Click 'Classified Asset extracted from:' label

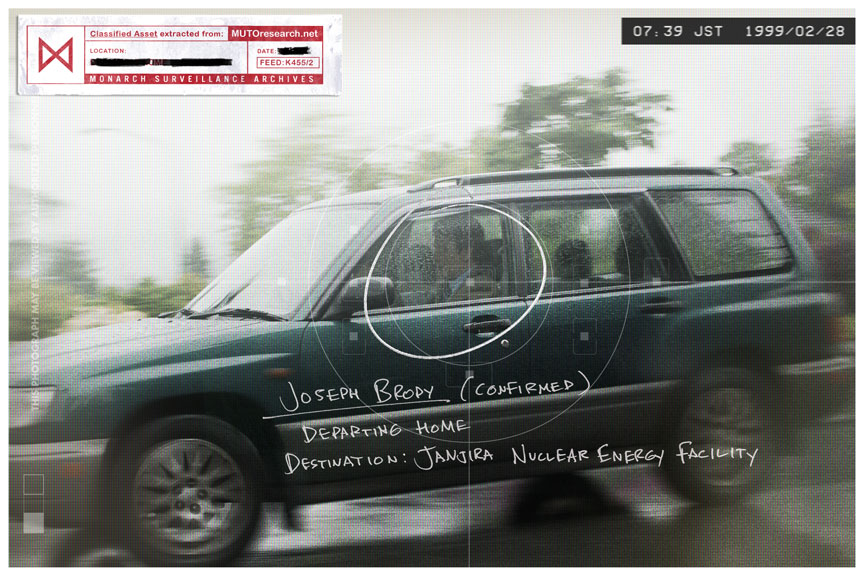click(x=156, y=34)
